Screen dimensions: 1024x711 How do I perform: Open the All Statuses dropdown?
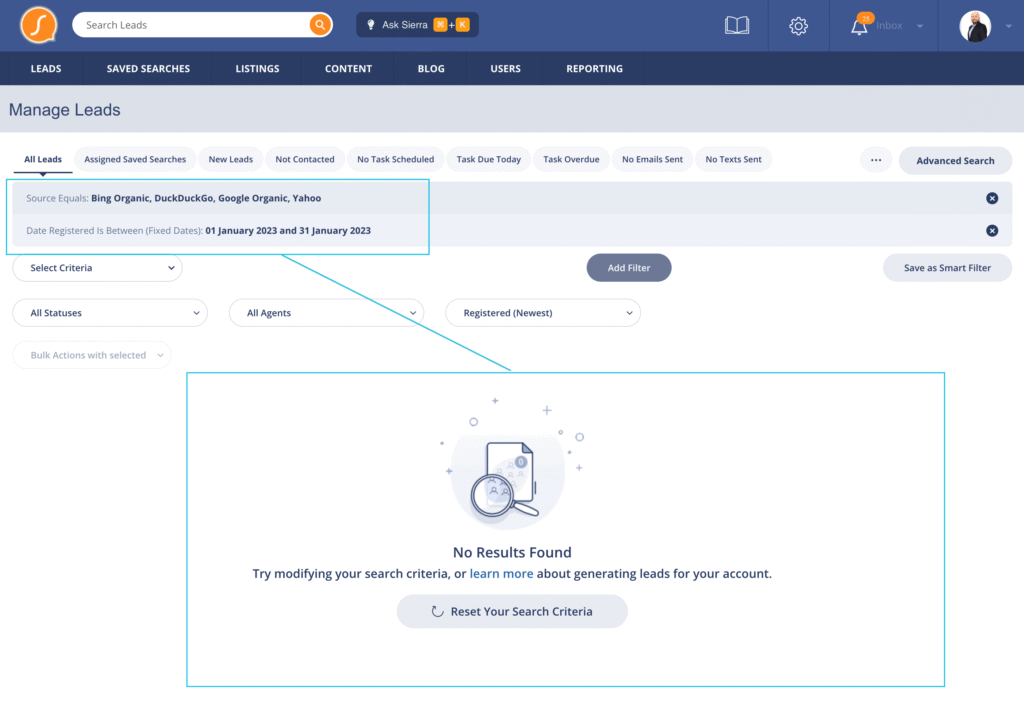click(110, 313)
